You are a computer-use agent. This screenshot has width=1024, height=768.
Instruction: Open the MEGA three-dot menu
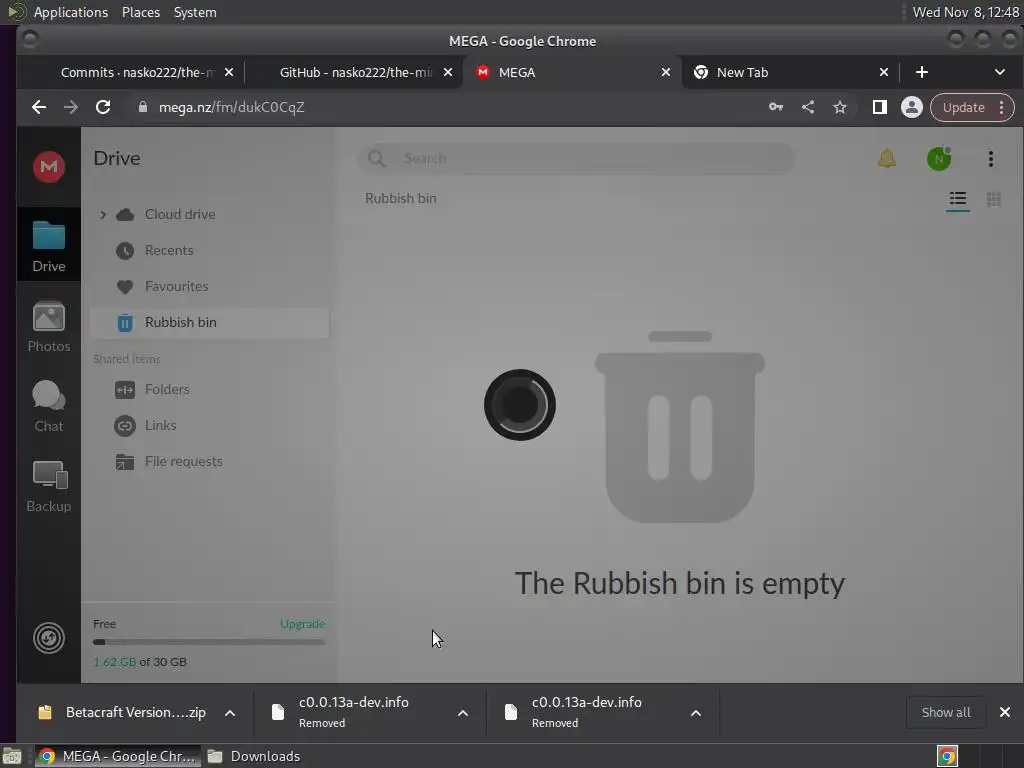click(991, 159)
